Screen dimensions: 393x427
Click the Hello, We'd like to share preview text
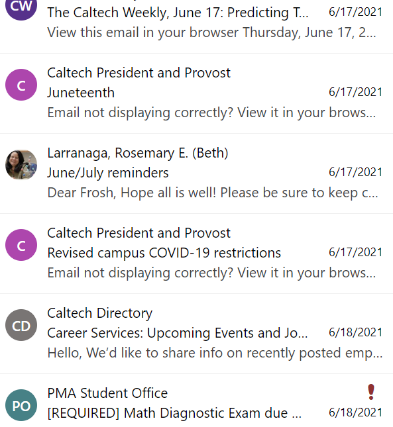point(215,353)
